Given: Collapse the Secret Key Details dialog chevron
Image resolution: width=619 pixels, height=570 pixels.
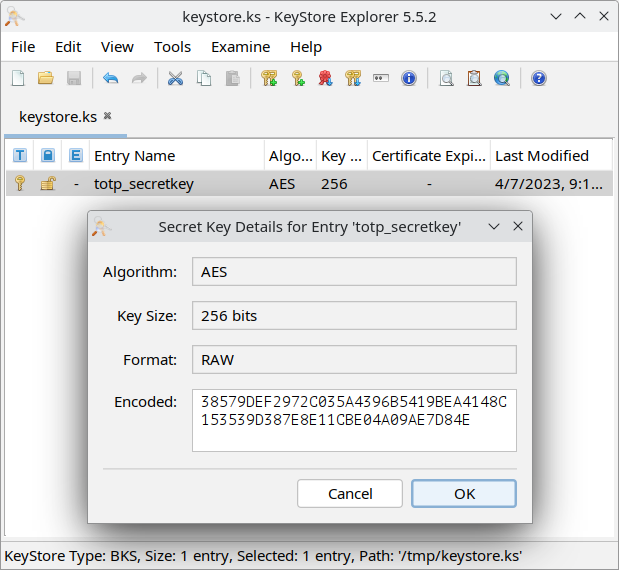Looking at the screenshot, I should 494,227.
